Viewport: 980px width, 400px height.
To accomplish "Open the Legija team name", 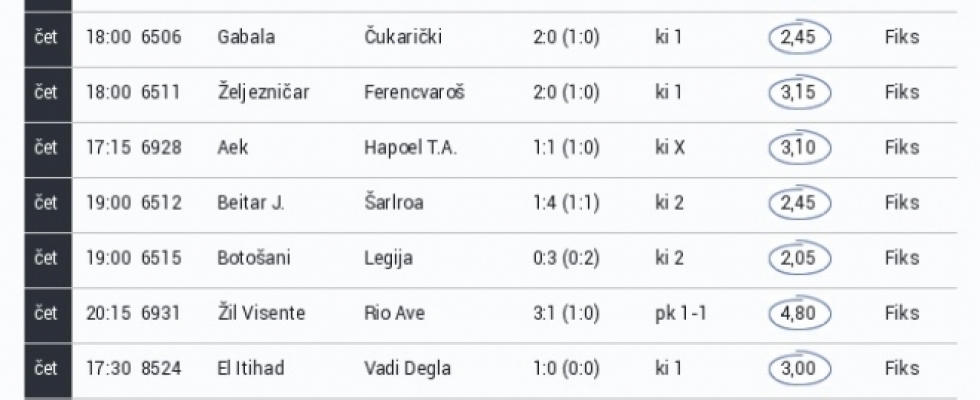I will pyautogui.click(x=388, y=258).
